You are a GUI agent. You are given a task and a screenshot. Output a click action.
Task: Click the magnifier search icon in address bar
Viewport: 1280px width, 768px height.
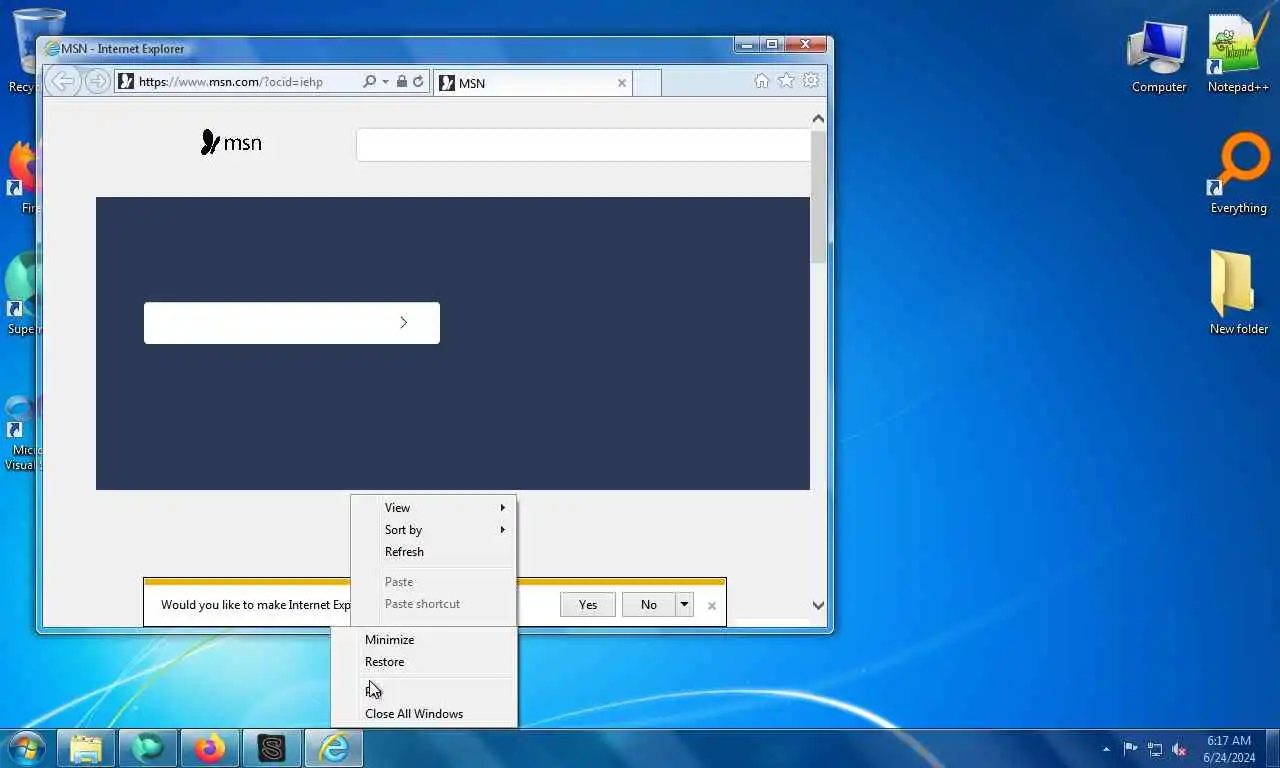click(369, 81)
